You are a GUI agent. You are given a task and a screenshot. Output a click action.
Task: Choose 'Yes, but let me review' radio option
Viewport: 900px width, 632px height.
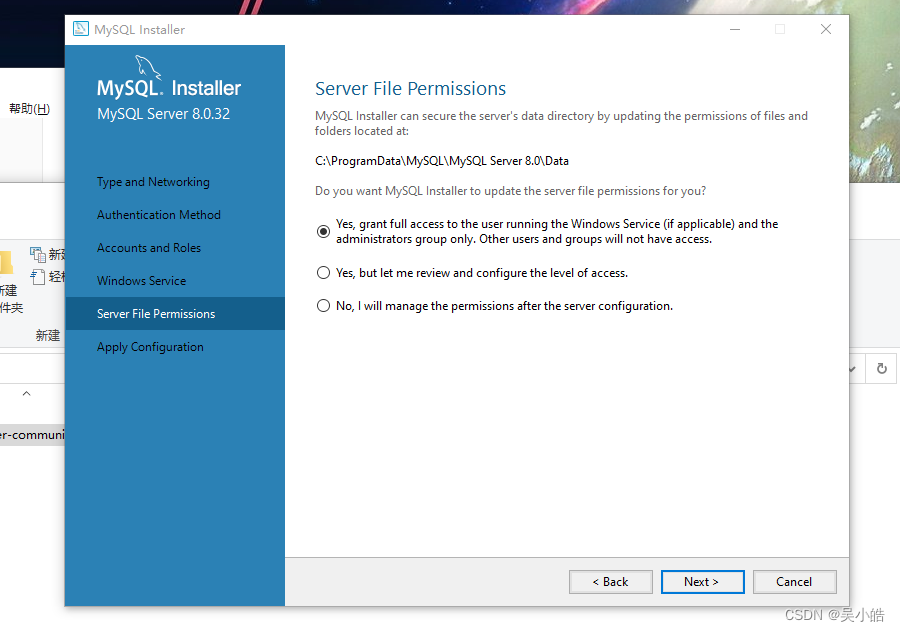pos(323,273)
